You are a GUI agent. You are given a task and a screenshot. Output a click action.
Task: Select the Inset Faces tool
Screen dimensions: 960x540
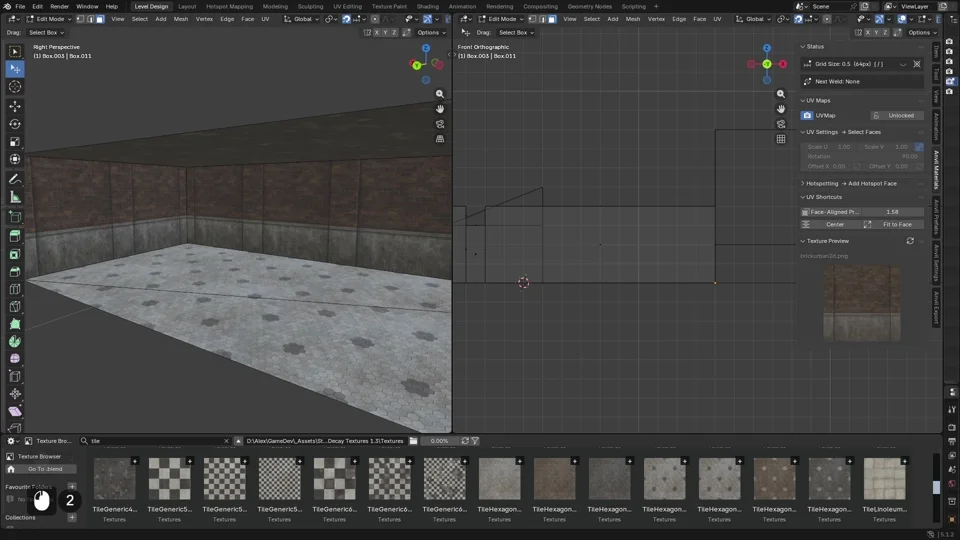15,254
